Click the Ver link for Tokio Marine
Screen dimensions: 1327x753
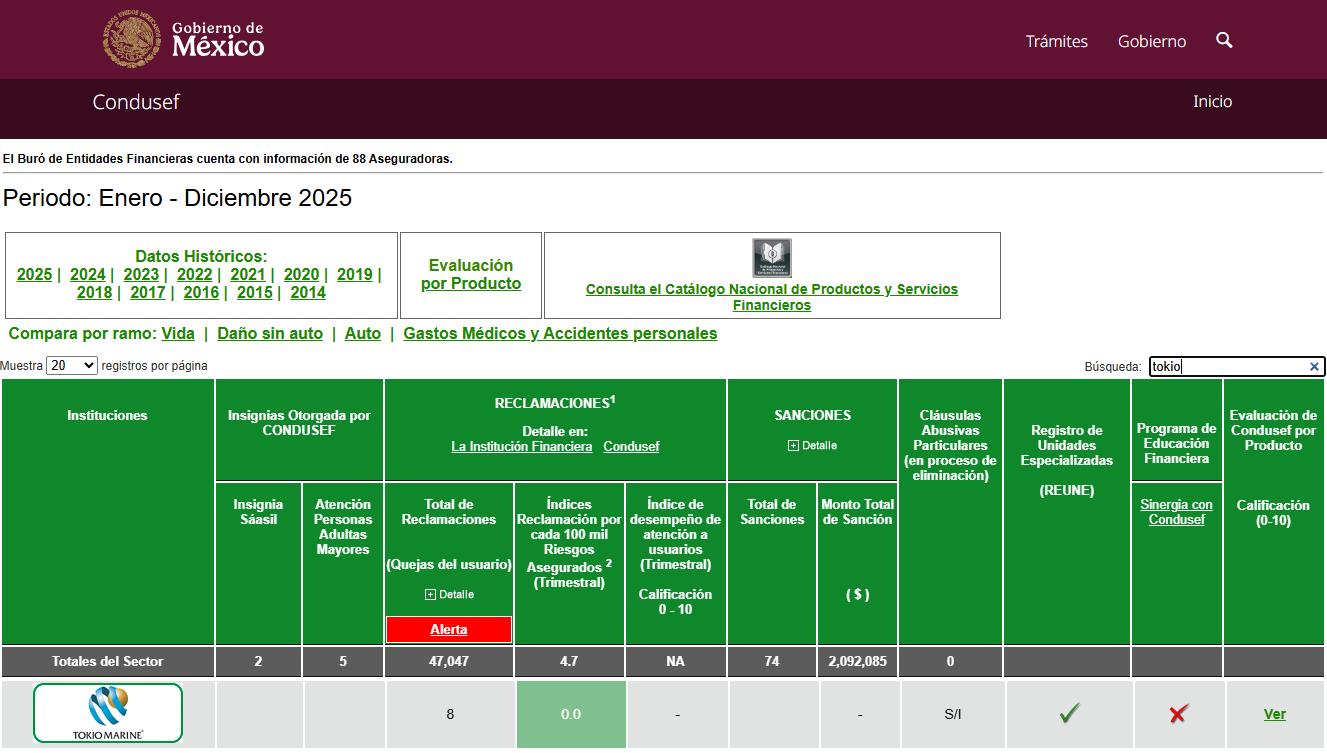1274,714
